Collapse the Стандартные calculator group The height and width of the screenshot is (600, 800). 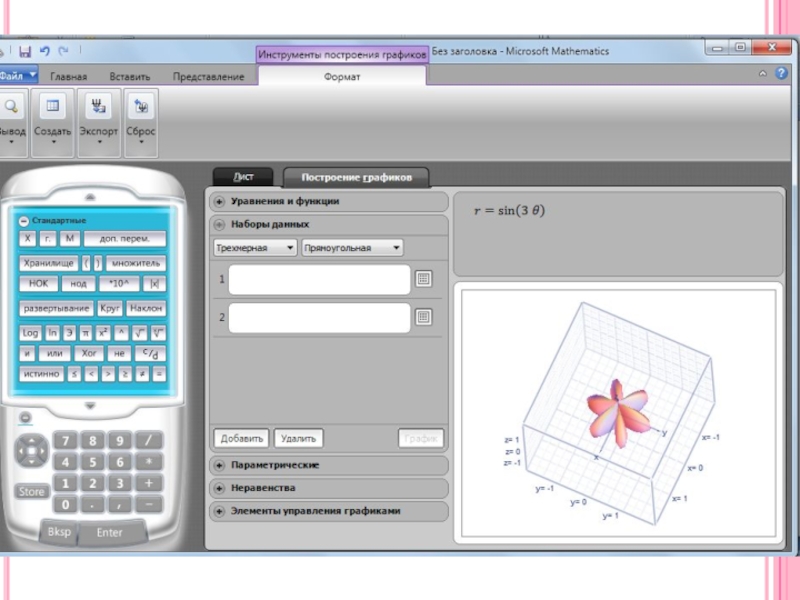coord(23,221)
